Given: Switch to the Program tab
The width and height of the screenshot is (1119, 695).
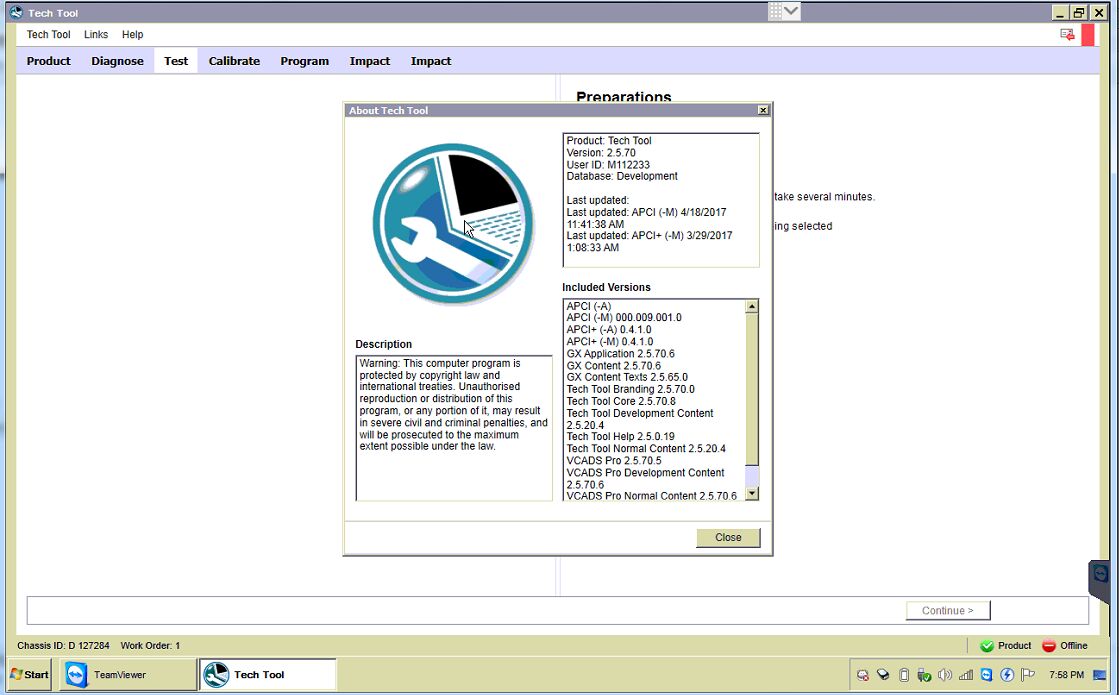Looking at the screenshot, I should click(x=305, y=61).
